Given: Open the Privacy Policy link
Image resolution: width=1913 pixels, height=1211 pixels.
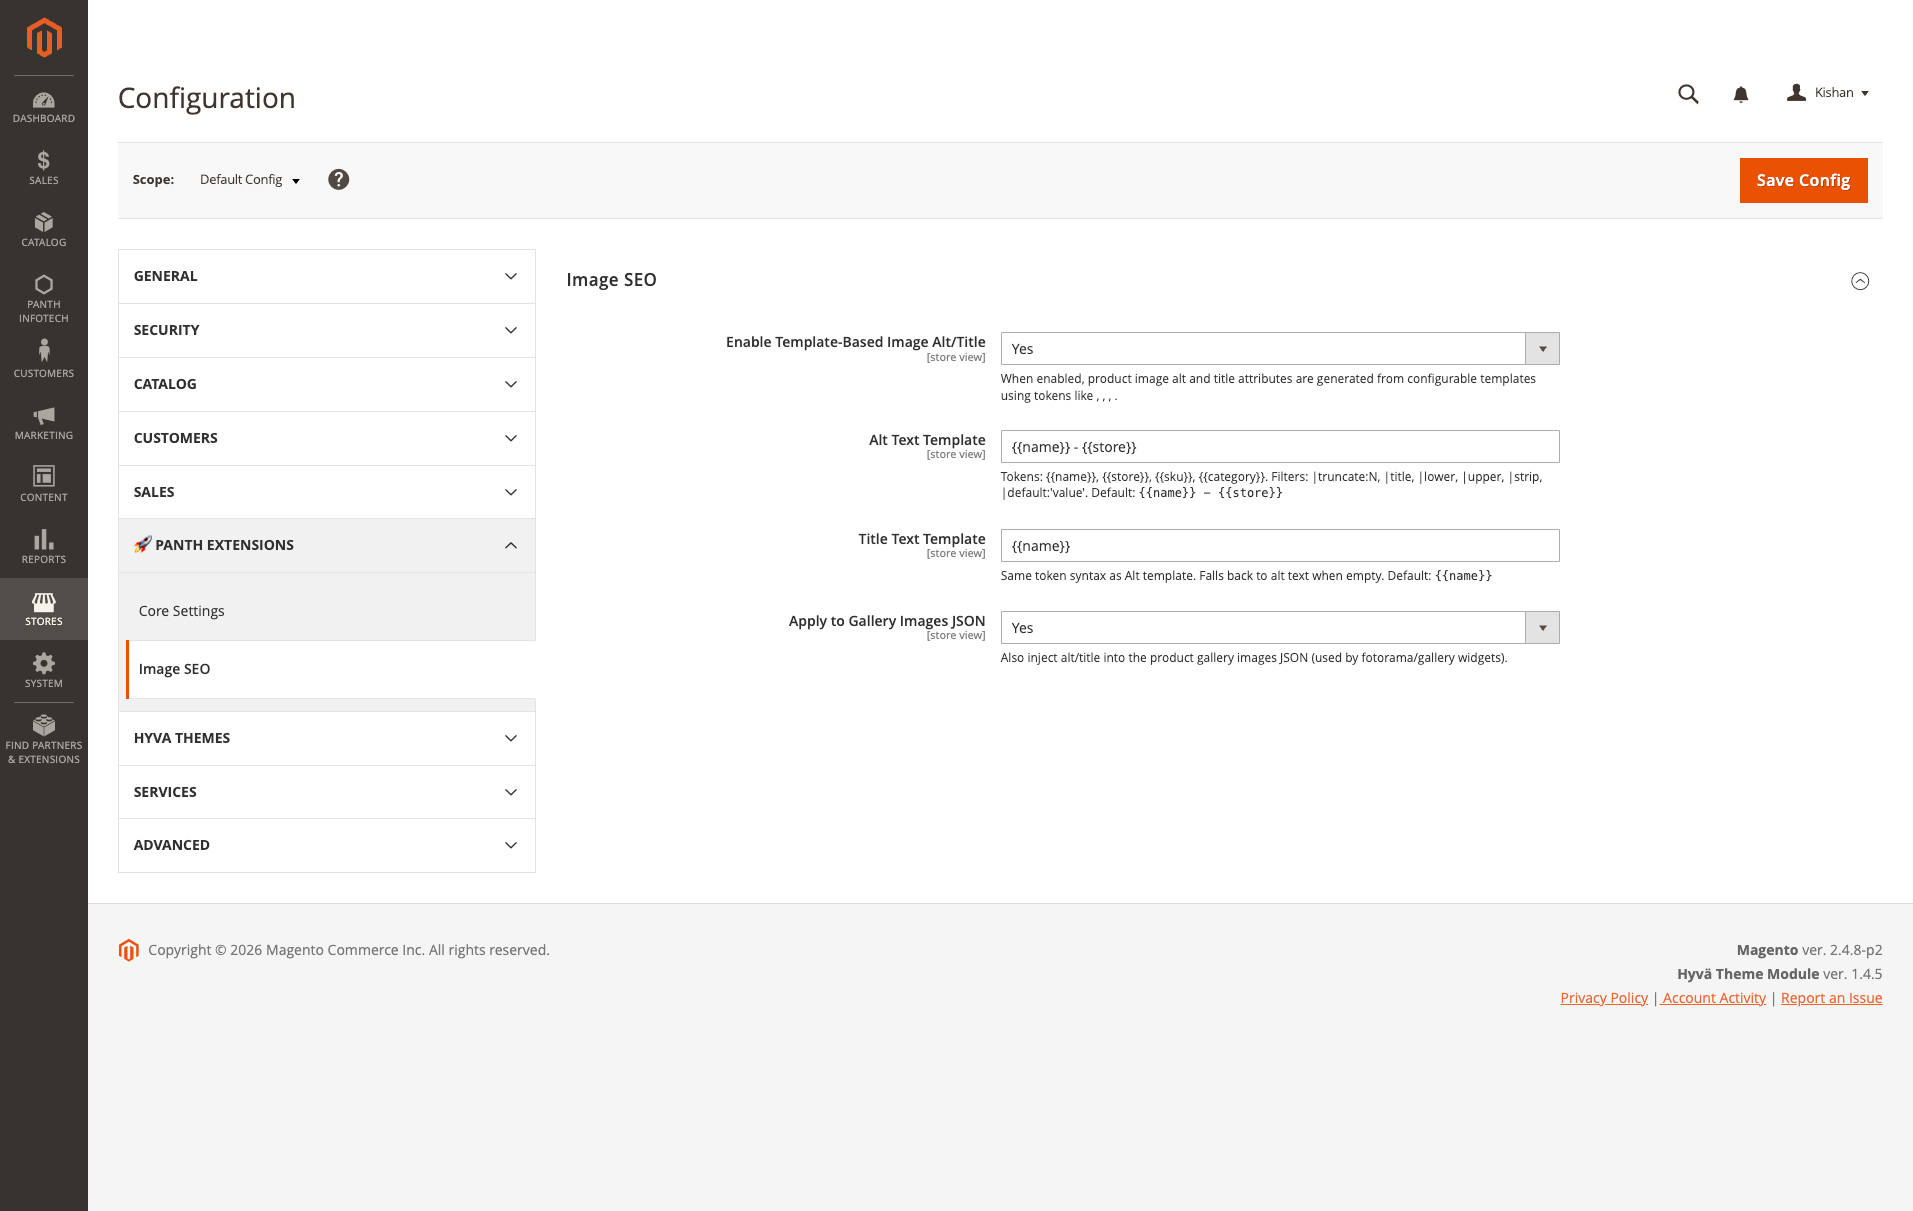Looking at the screenshot, I should [x=1603, y=997].
